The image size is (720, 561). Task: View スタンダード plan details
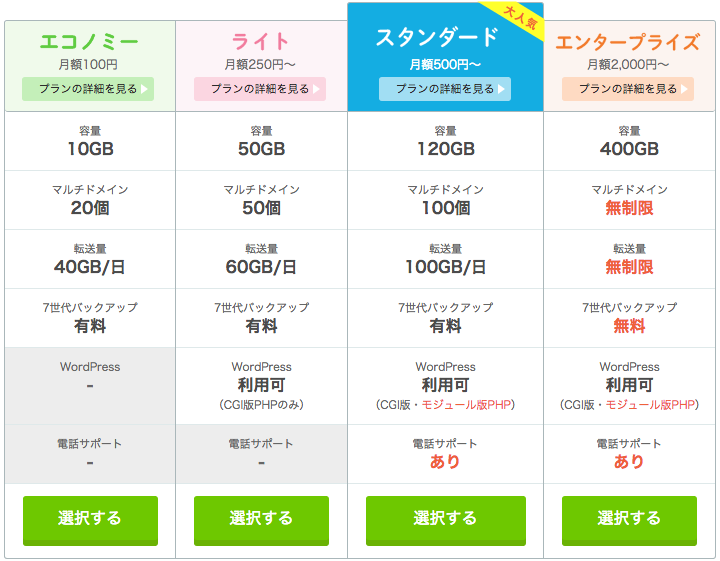pyautogui.click(x=445, y=89)
